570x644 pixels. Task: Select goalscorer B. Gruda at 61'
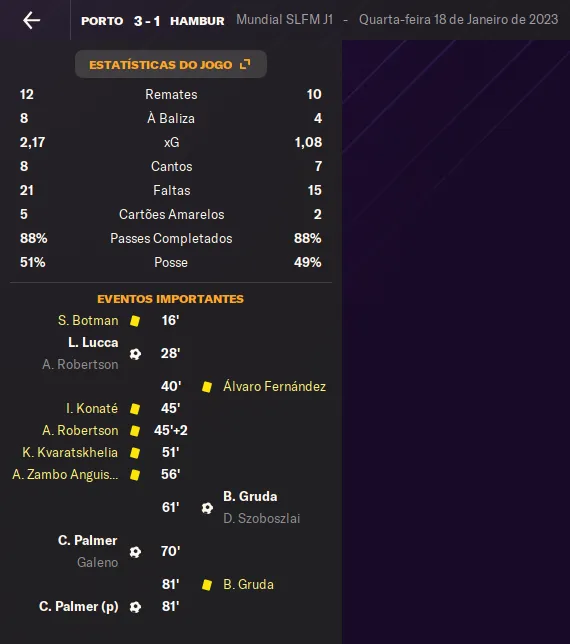[250, 497]
